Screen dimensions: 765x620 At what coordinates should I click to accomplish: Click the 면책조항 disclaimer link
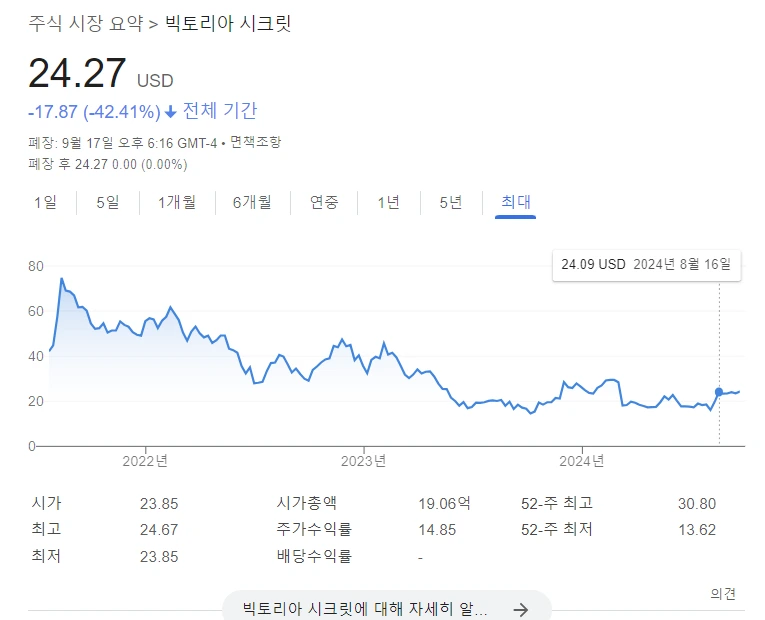(255, 142)
